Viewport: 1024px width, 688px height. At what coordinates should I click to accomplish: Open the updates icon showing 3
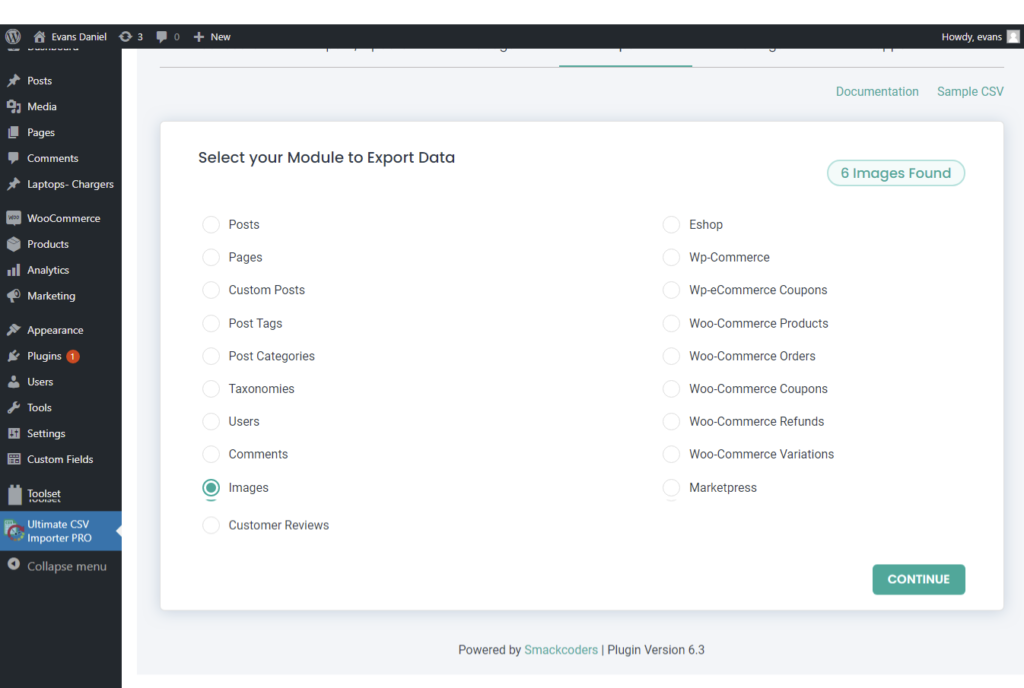125,37
